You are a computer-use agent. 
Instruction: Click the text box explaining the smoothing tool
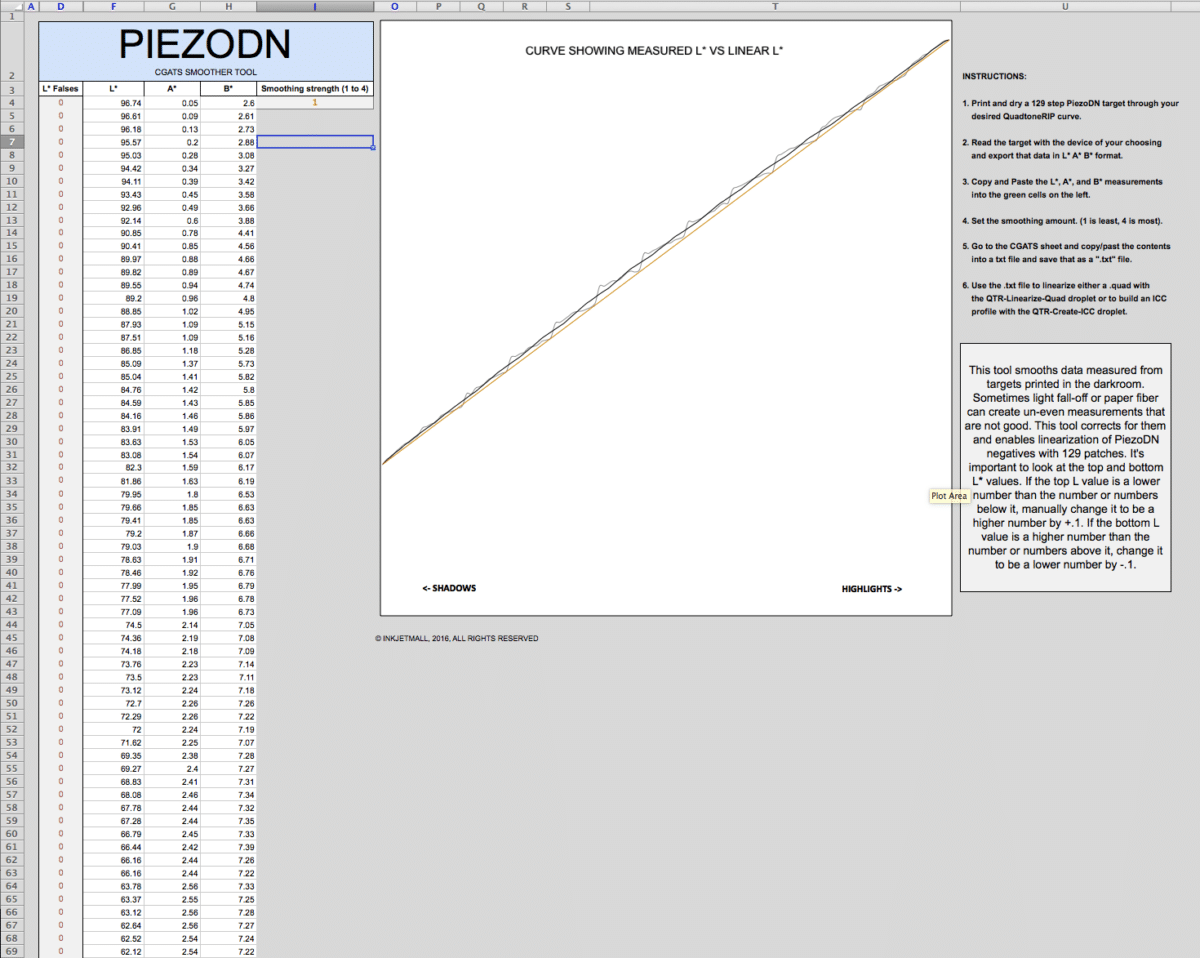click(1065, 467)
